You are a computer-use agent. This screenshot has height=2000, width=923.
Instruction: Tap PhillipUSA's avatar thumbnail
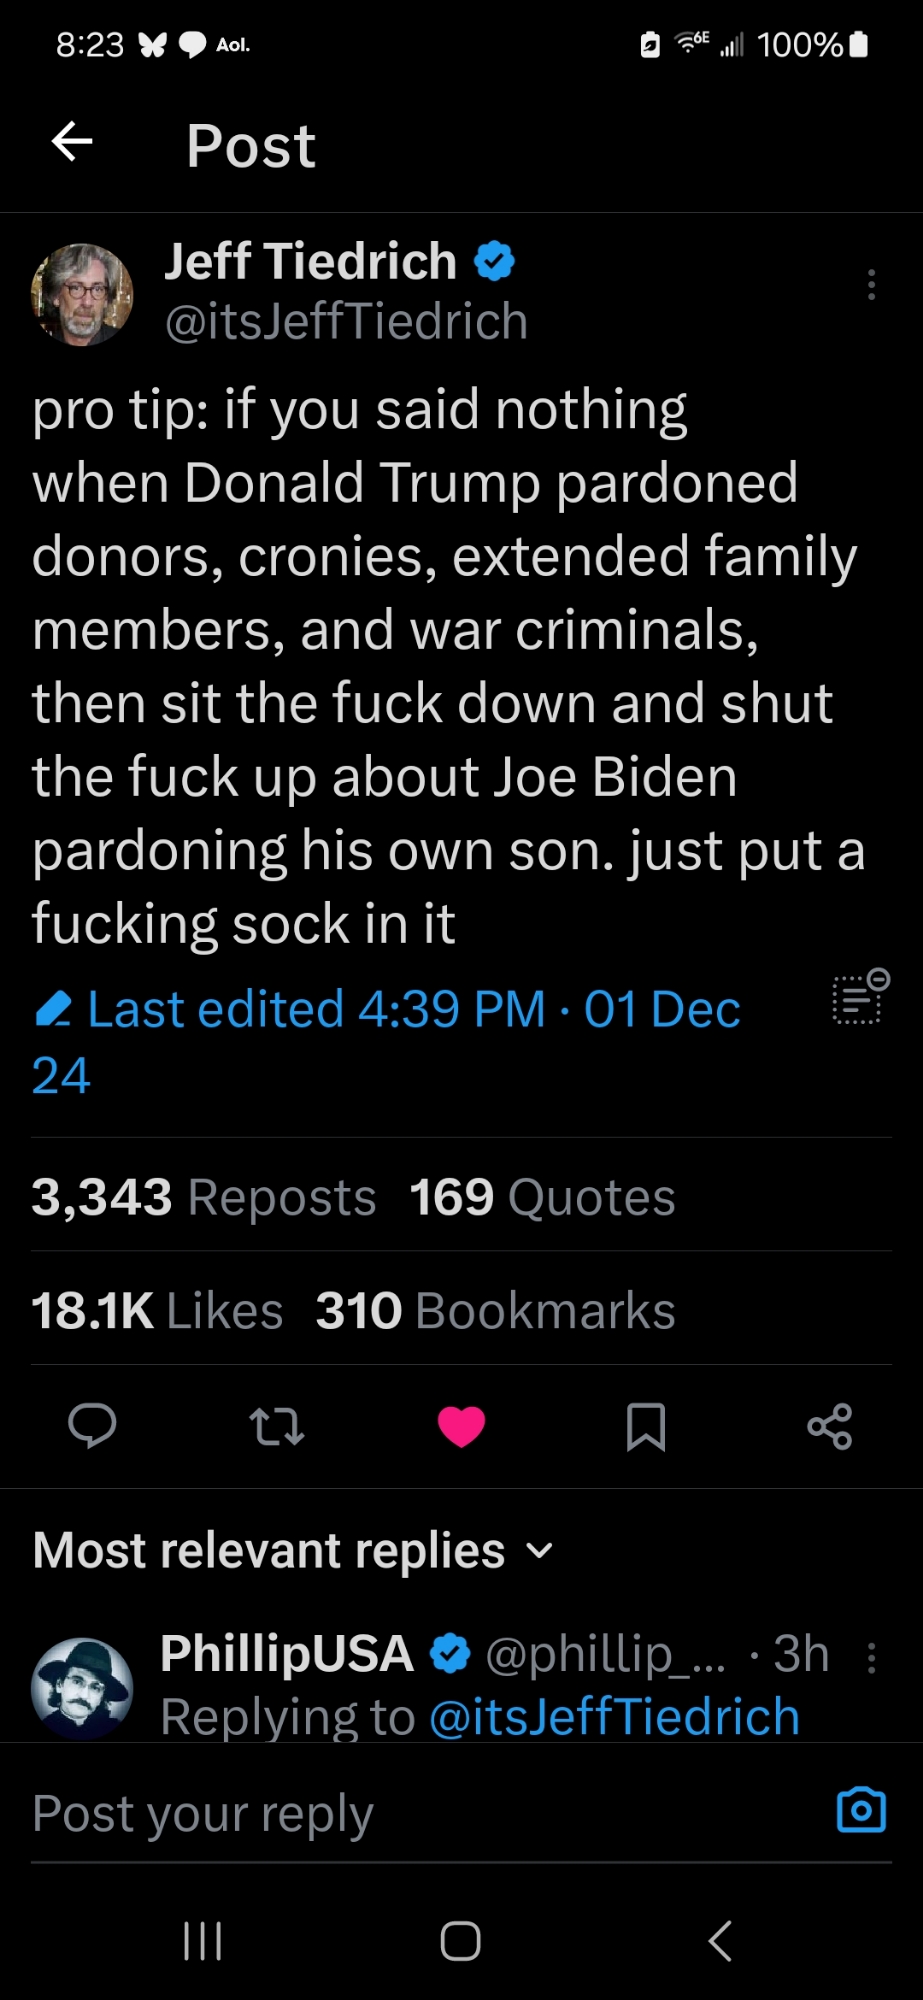(x=82, y=1686)
